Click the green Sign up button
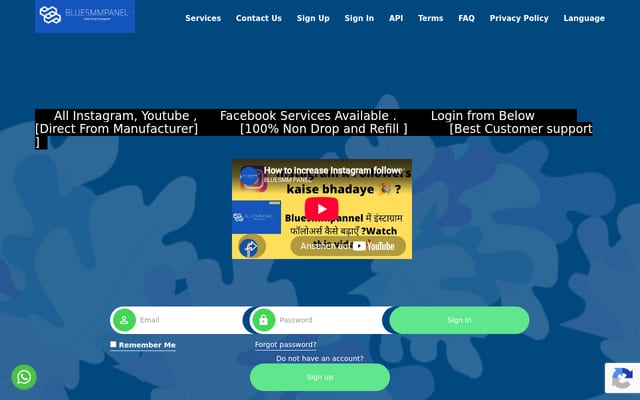The height and width of the screenshot is (400, 640). coord(320,377)
